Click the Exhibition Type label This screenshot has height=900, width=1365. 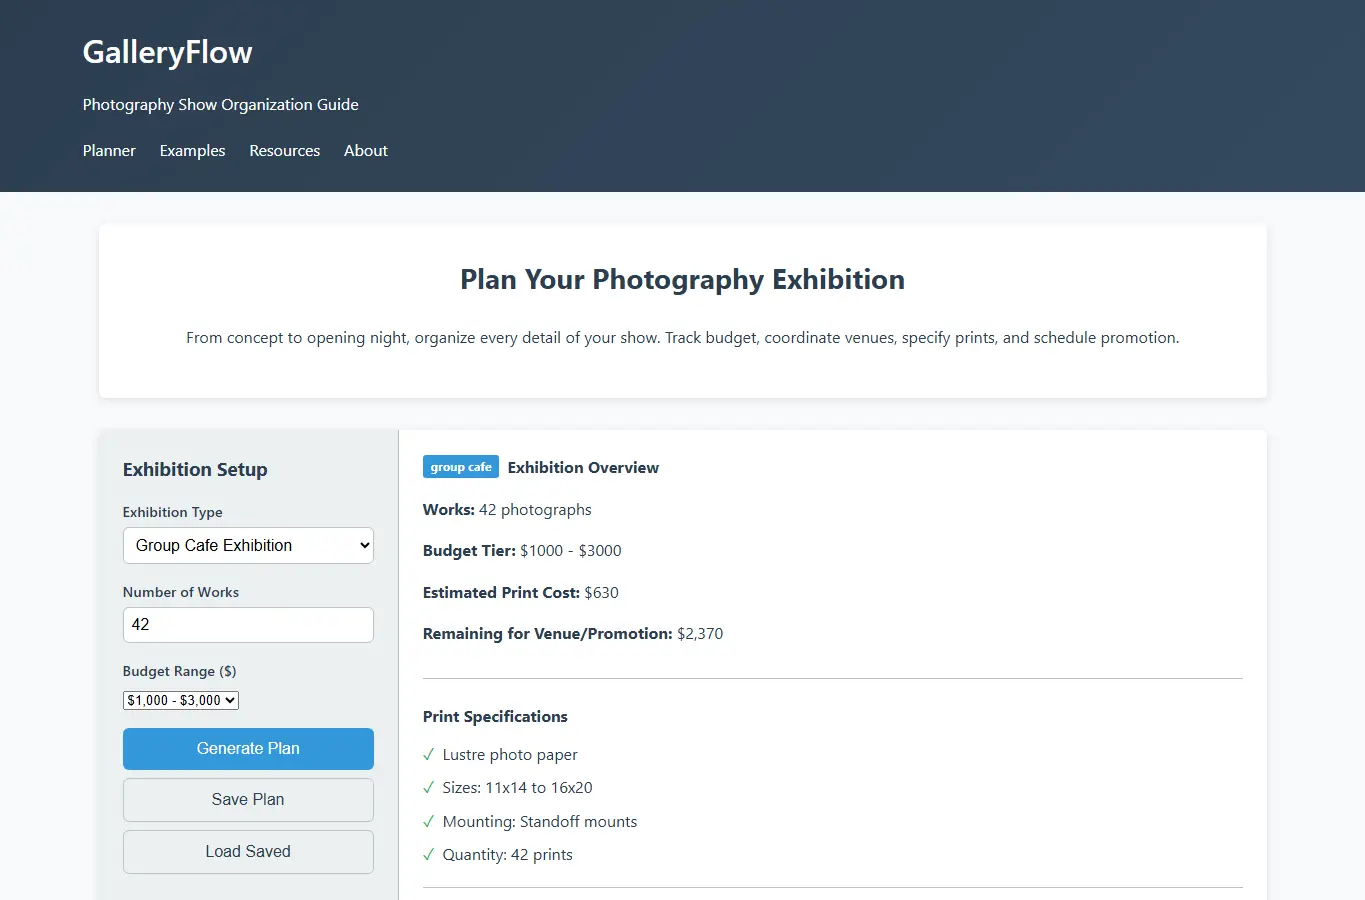173,512
